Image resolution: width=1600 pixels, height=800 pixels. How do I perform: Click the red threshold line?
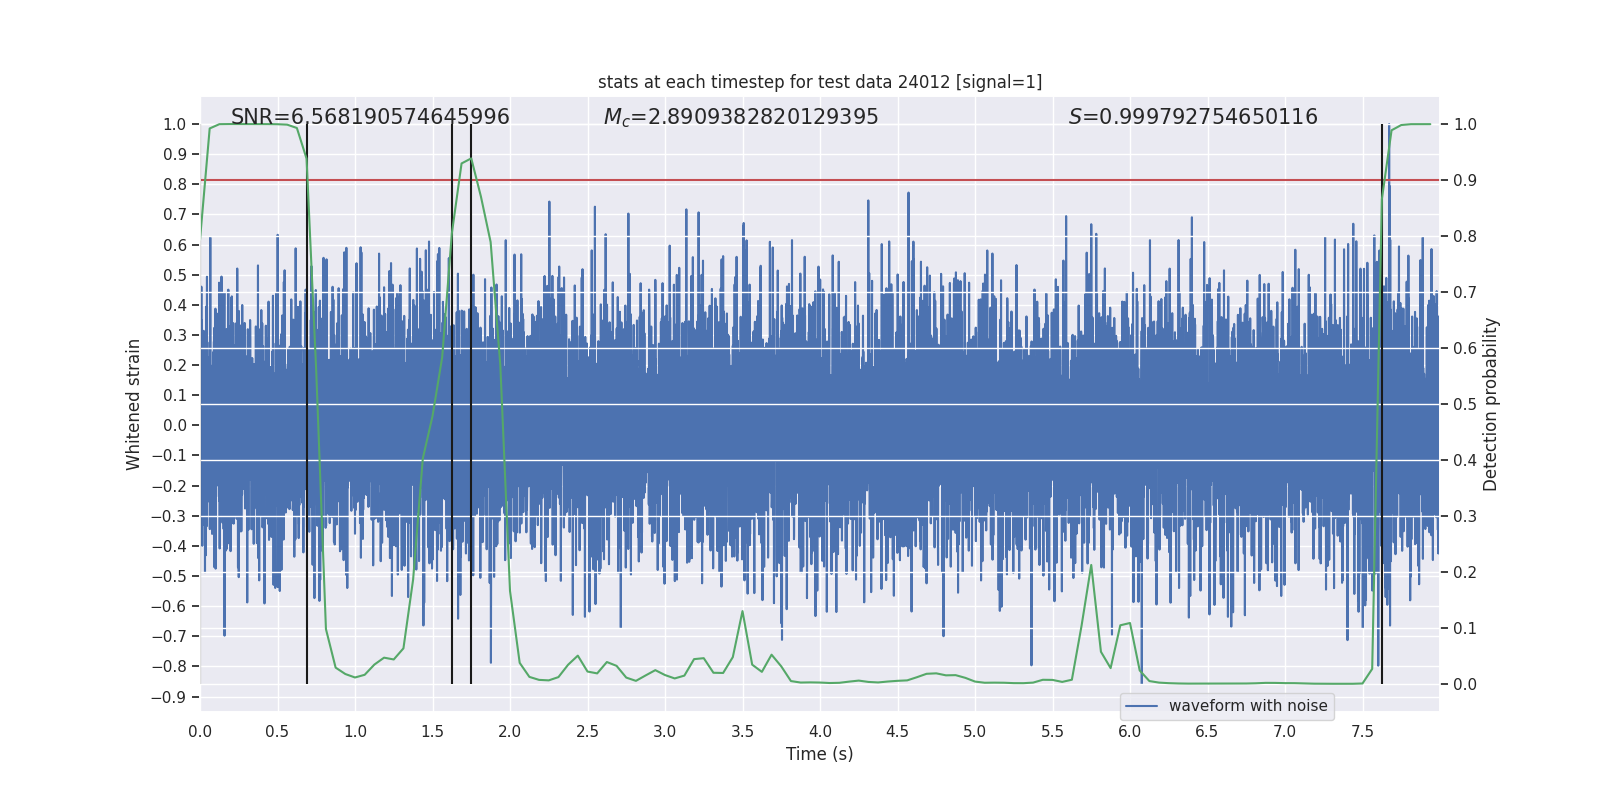[x=820, y=180]
